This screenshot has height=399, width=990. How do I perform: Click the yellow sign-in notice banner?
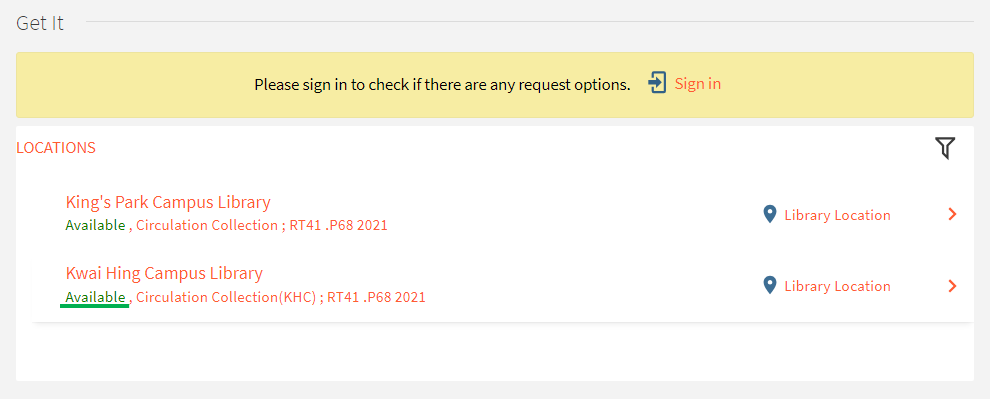(x=495, y=85)
